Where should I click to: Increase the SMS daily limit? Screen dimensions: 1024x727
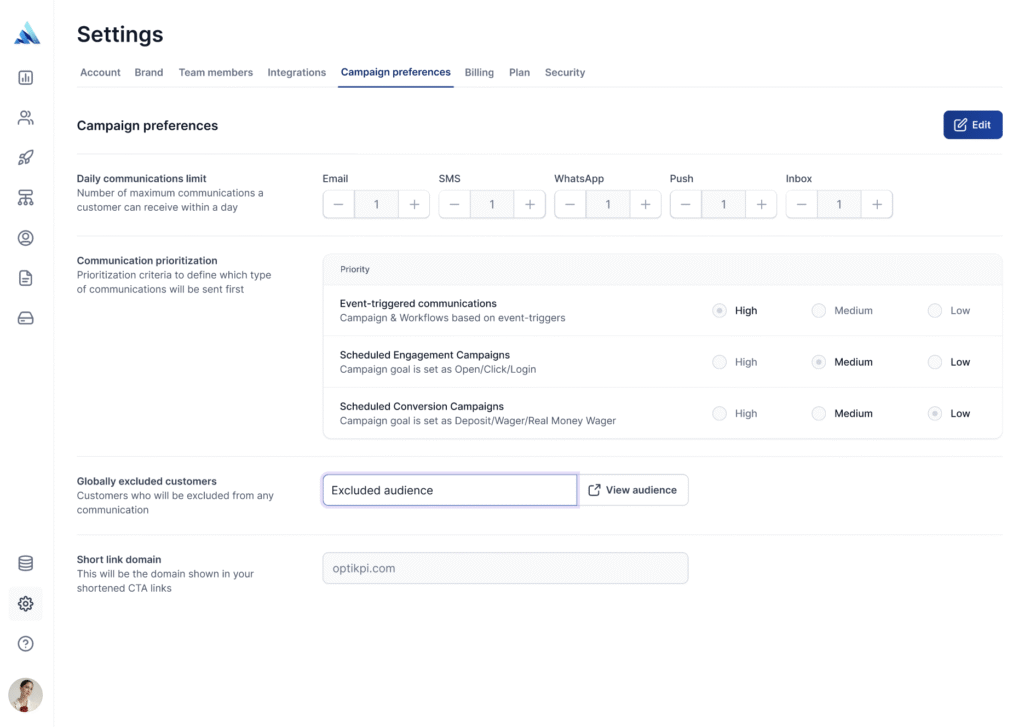(x=530, y=204)
